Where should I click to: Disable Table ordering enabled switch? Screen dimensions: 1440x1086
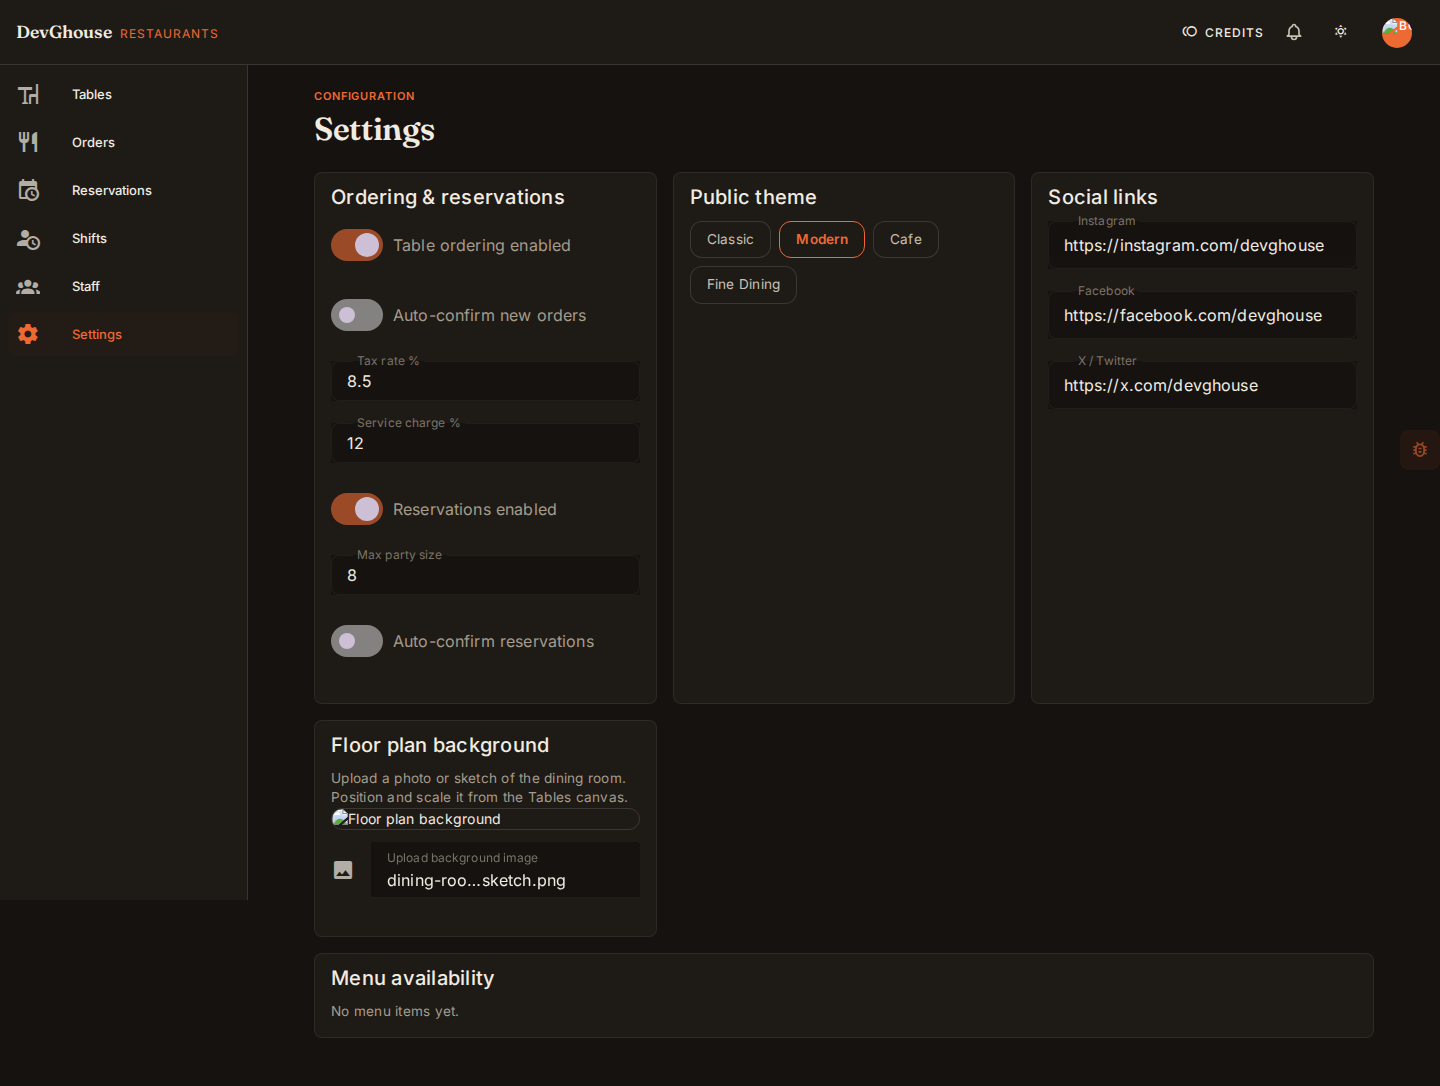point(357,245)
